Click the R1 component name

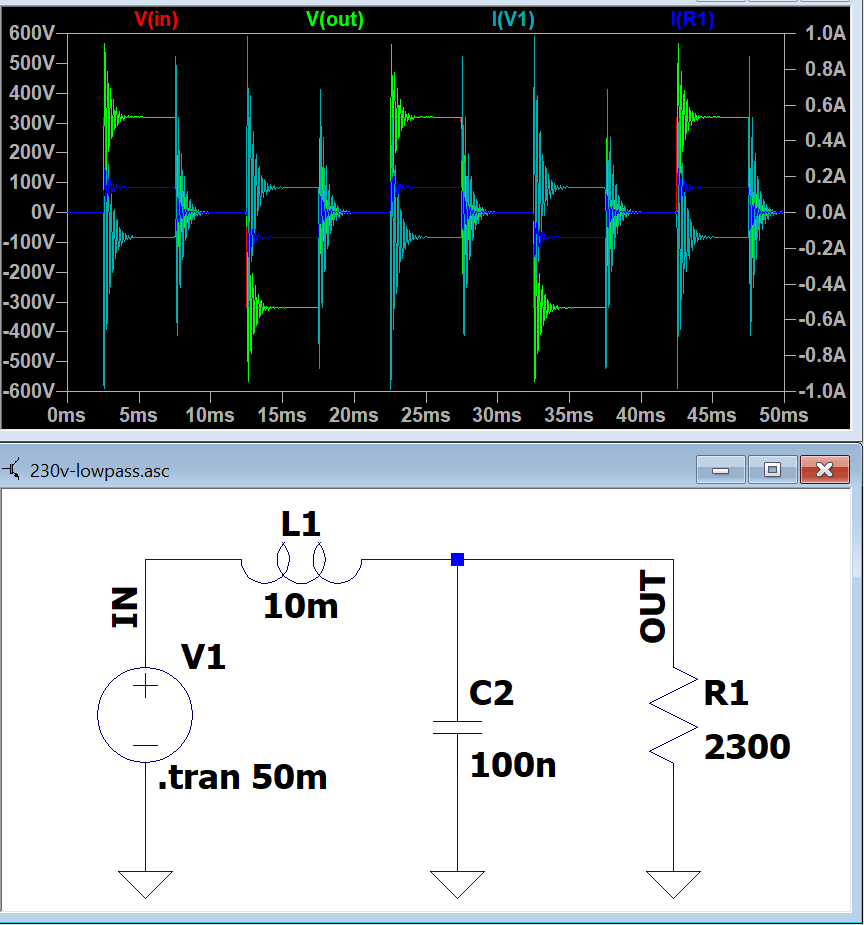pyautogui.click(x=726, y=693)
